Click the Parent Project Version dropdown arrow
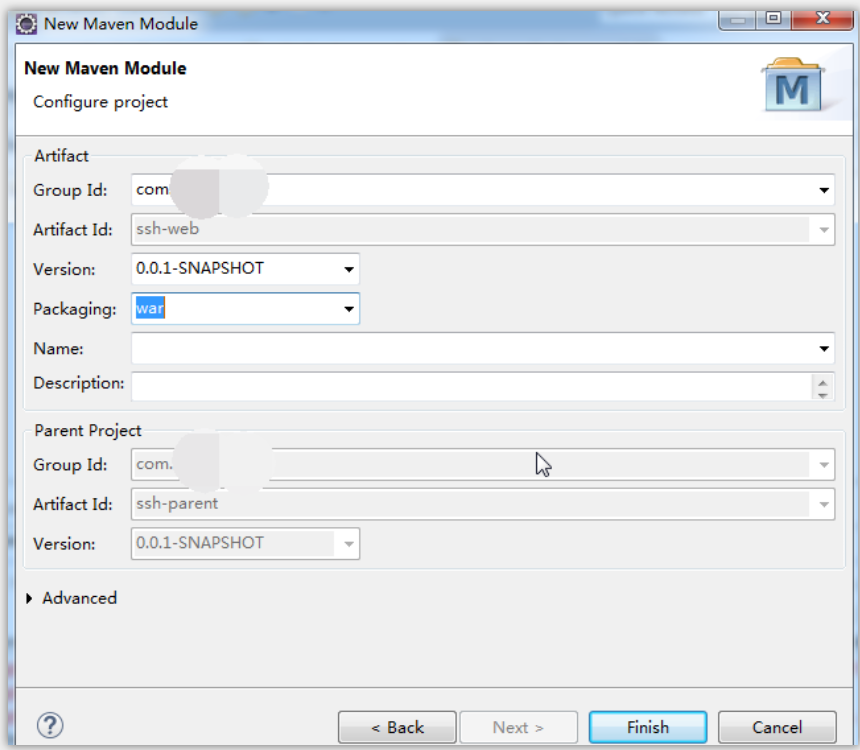The height and width of the screenshot is (750, 860). pyautogui.click(x=349, y=544)
